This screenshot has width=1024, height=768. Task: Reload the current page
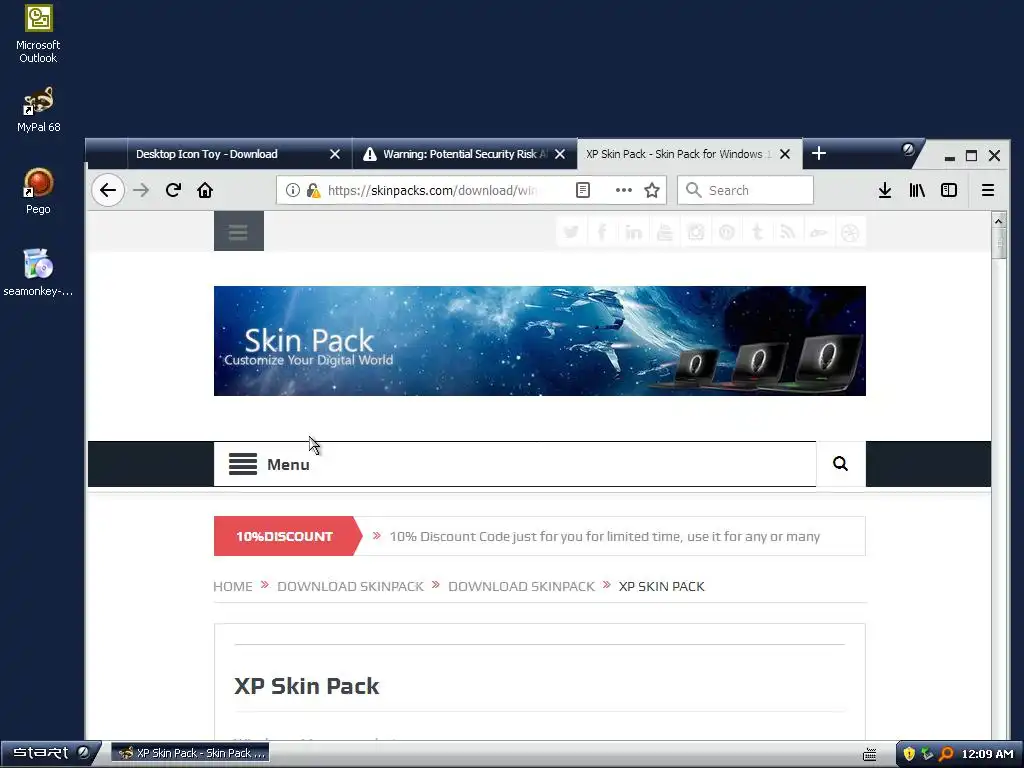173,191
